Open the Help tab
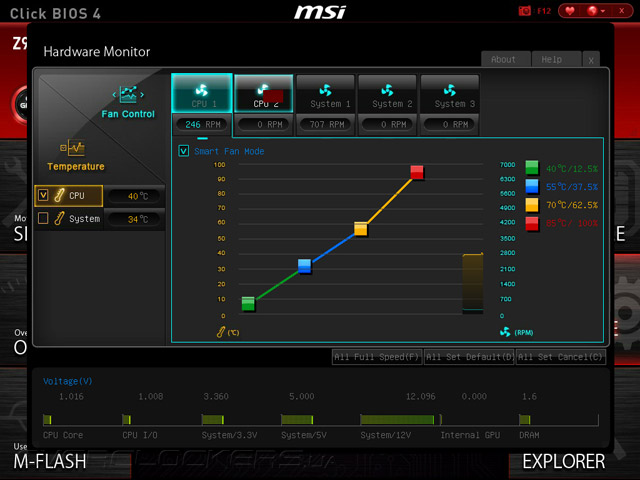Image resolution: width=640 pixels, height=480 pixels. click(x=556, y=60)
